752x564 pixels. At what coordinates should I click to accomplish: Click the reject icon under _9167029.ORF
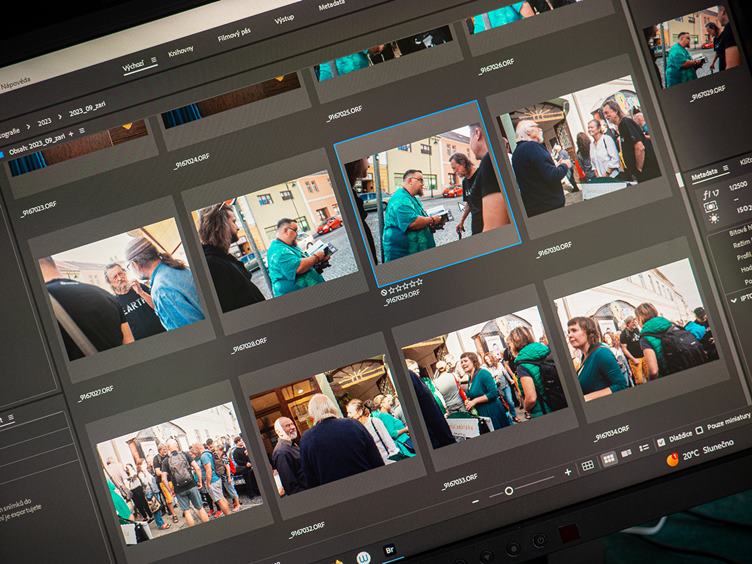tap(384, 292)
